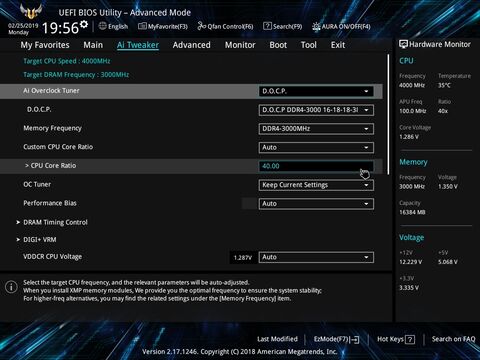Switch to the Boot tab

tap(278, 45)
